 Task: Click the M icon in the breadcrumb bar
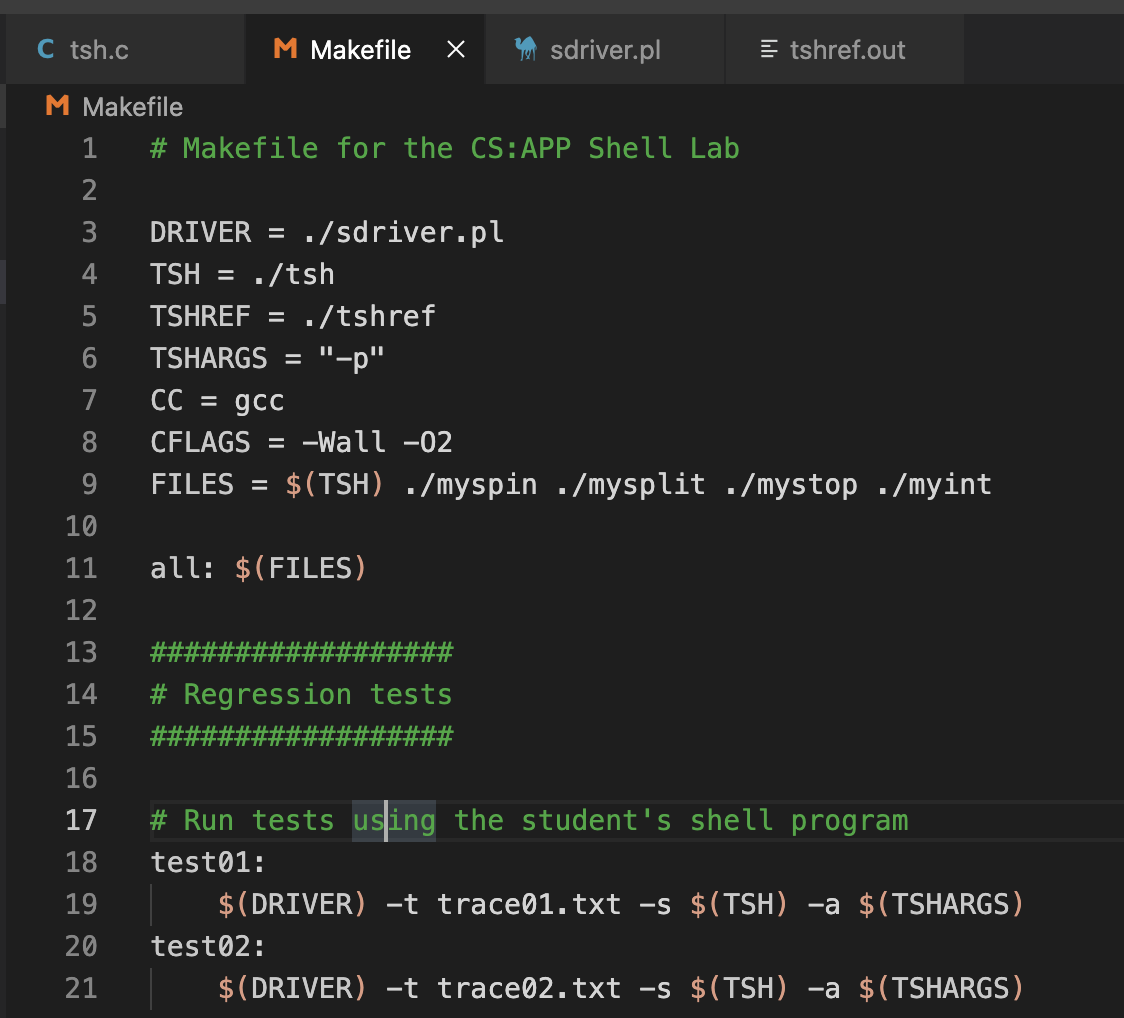pyautogui.click(x=55, y=107)
